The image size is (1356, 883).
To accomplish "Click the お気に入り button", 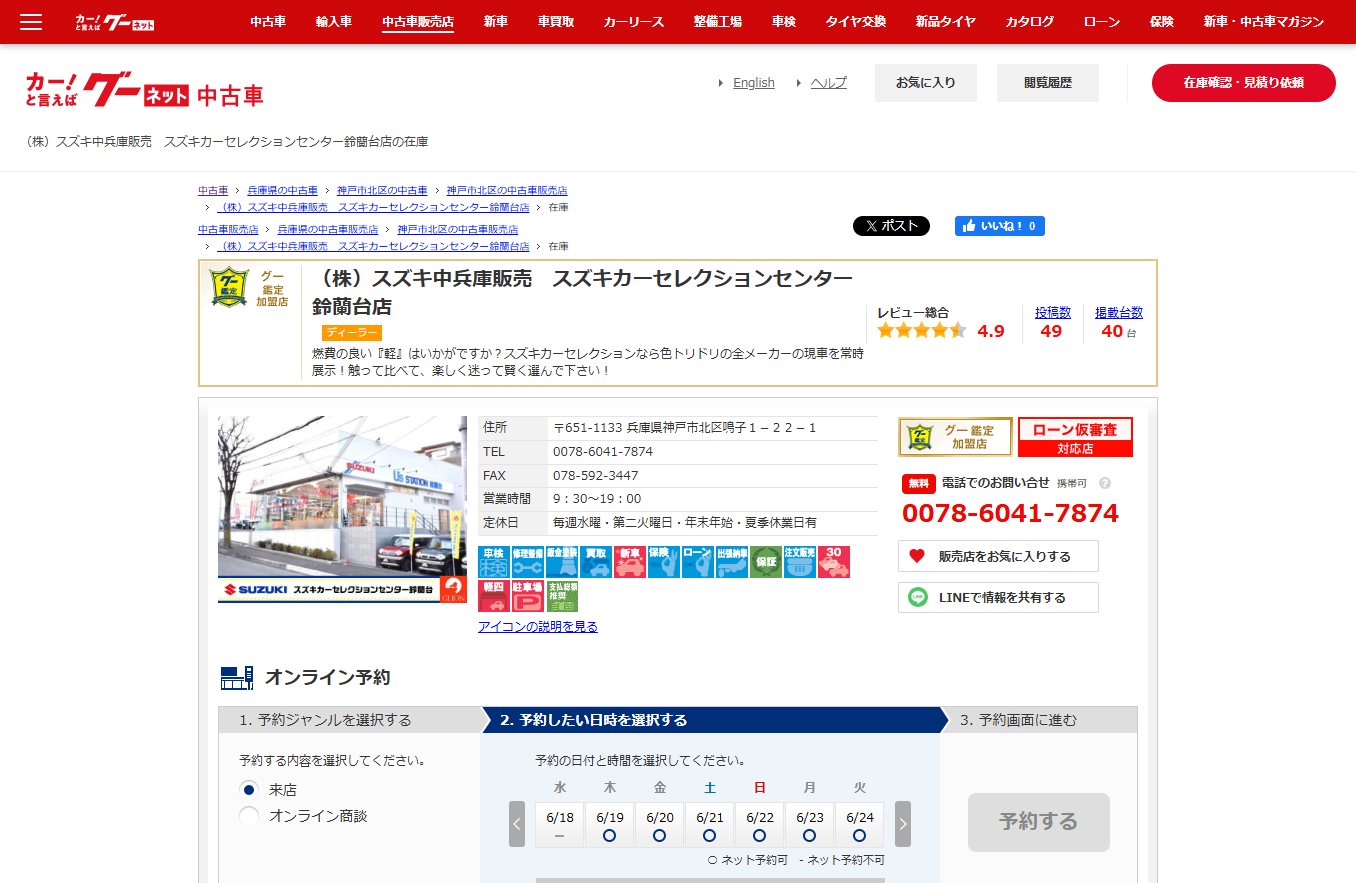I will click(926, 83).
